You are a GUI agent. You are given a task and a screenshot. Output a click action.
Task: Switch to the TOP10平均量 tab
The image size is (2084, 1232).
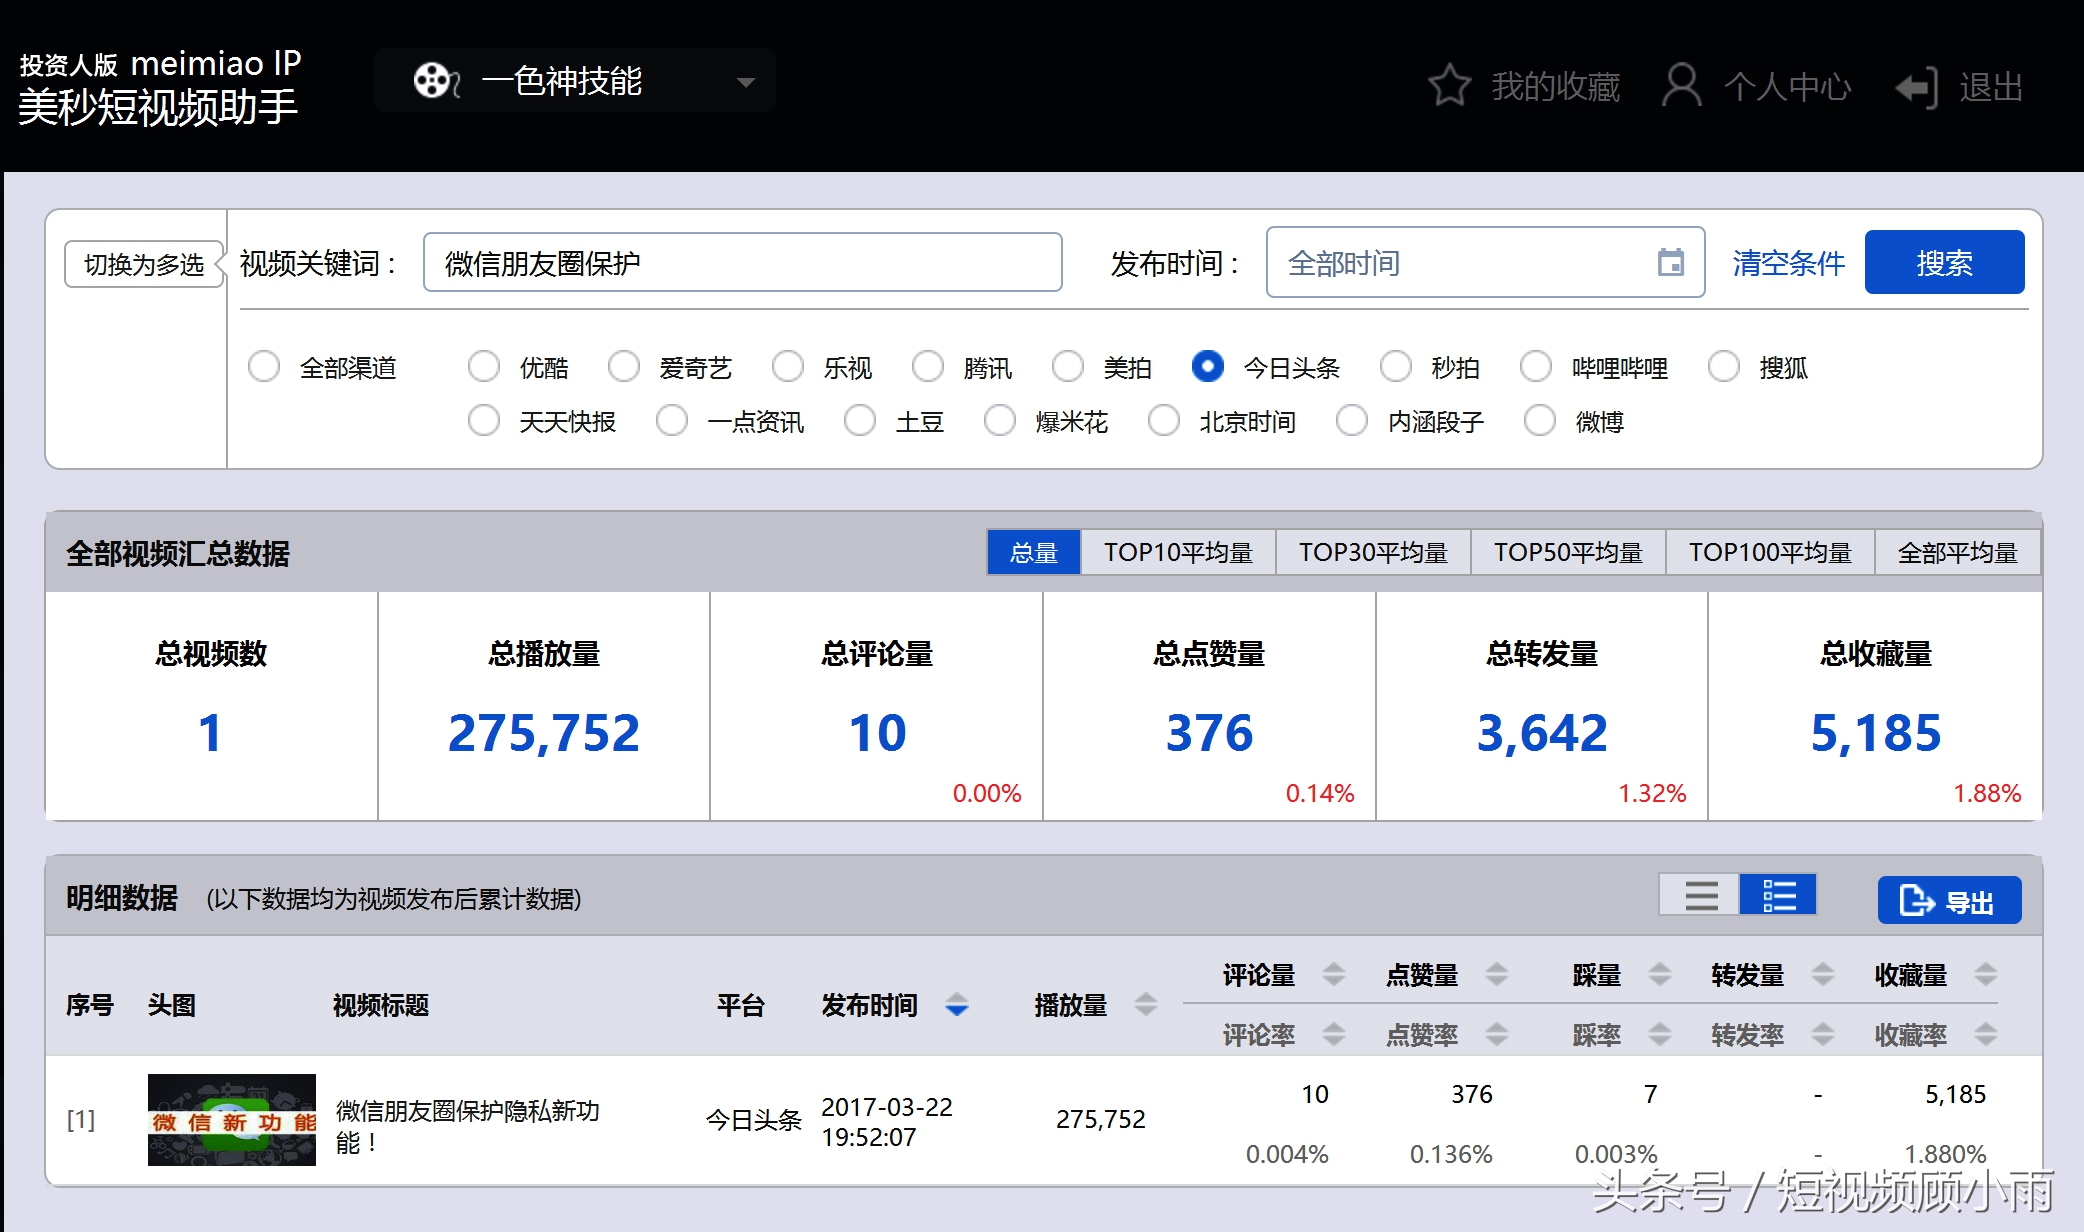[1178, 551]
